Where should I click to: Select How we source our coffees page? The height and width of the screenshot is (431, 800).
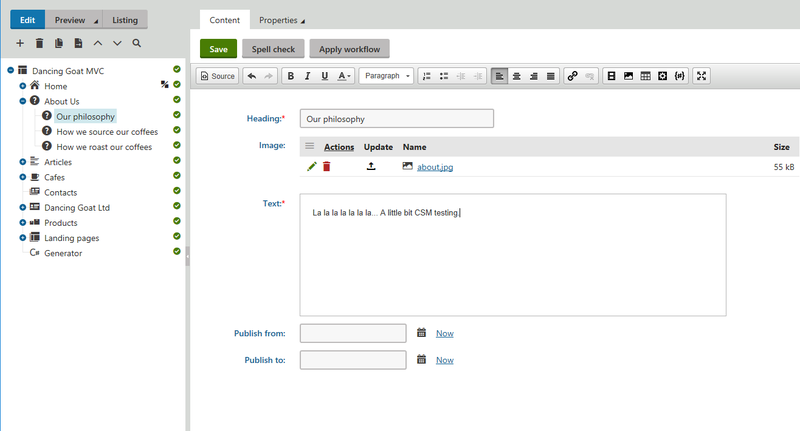107,132
